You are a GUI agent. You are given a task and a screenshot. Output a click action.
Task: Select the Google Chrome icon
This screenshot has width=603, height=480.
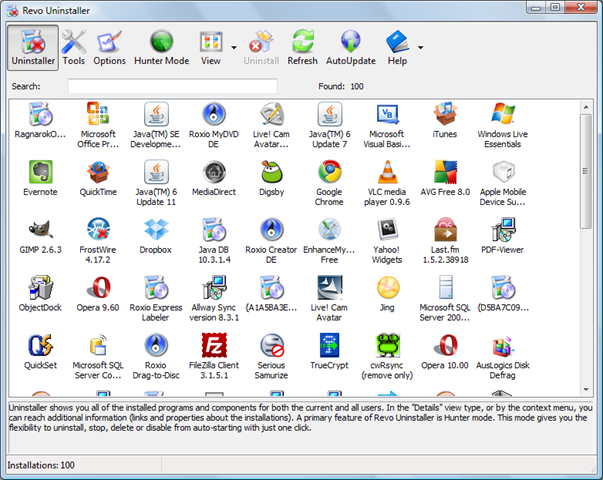[x=330, y=172]
